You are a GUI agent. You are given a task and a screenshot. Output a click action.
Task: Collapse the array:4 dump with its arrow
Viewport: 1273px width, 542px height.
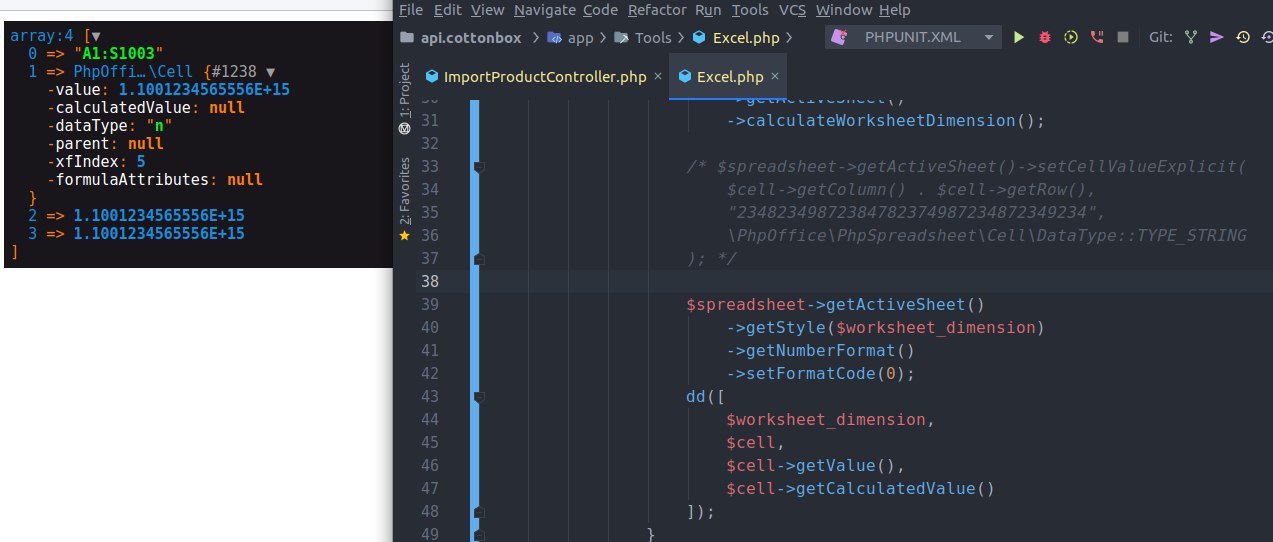pos(96,36)
